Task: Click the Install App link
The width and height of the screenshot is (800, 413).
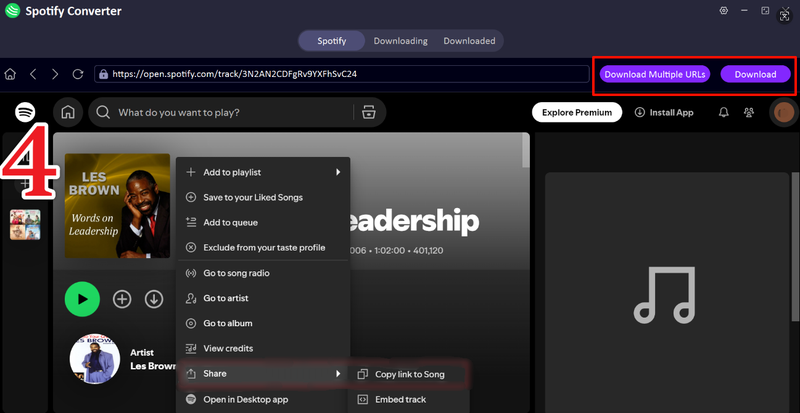Action: 664,112
